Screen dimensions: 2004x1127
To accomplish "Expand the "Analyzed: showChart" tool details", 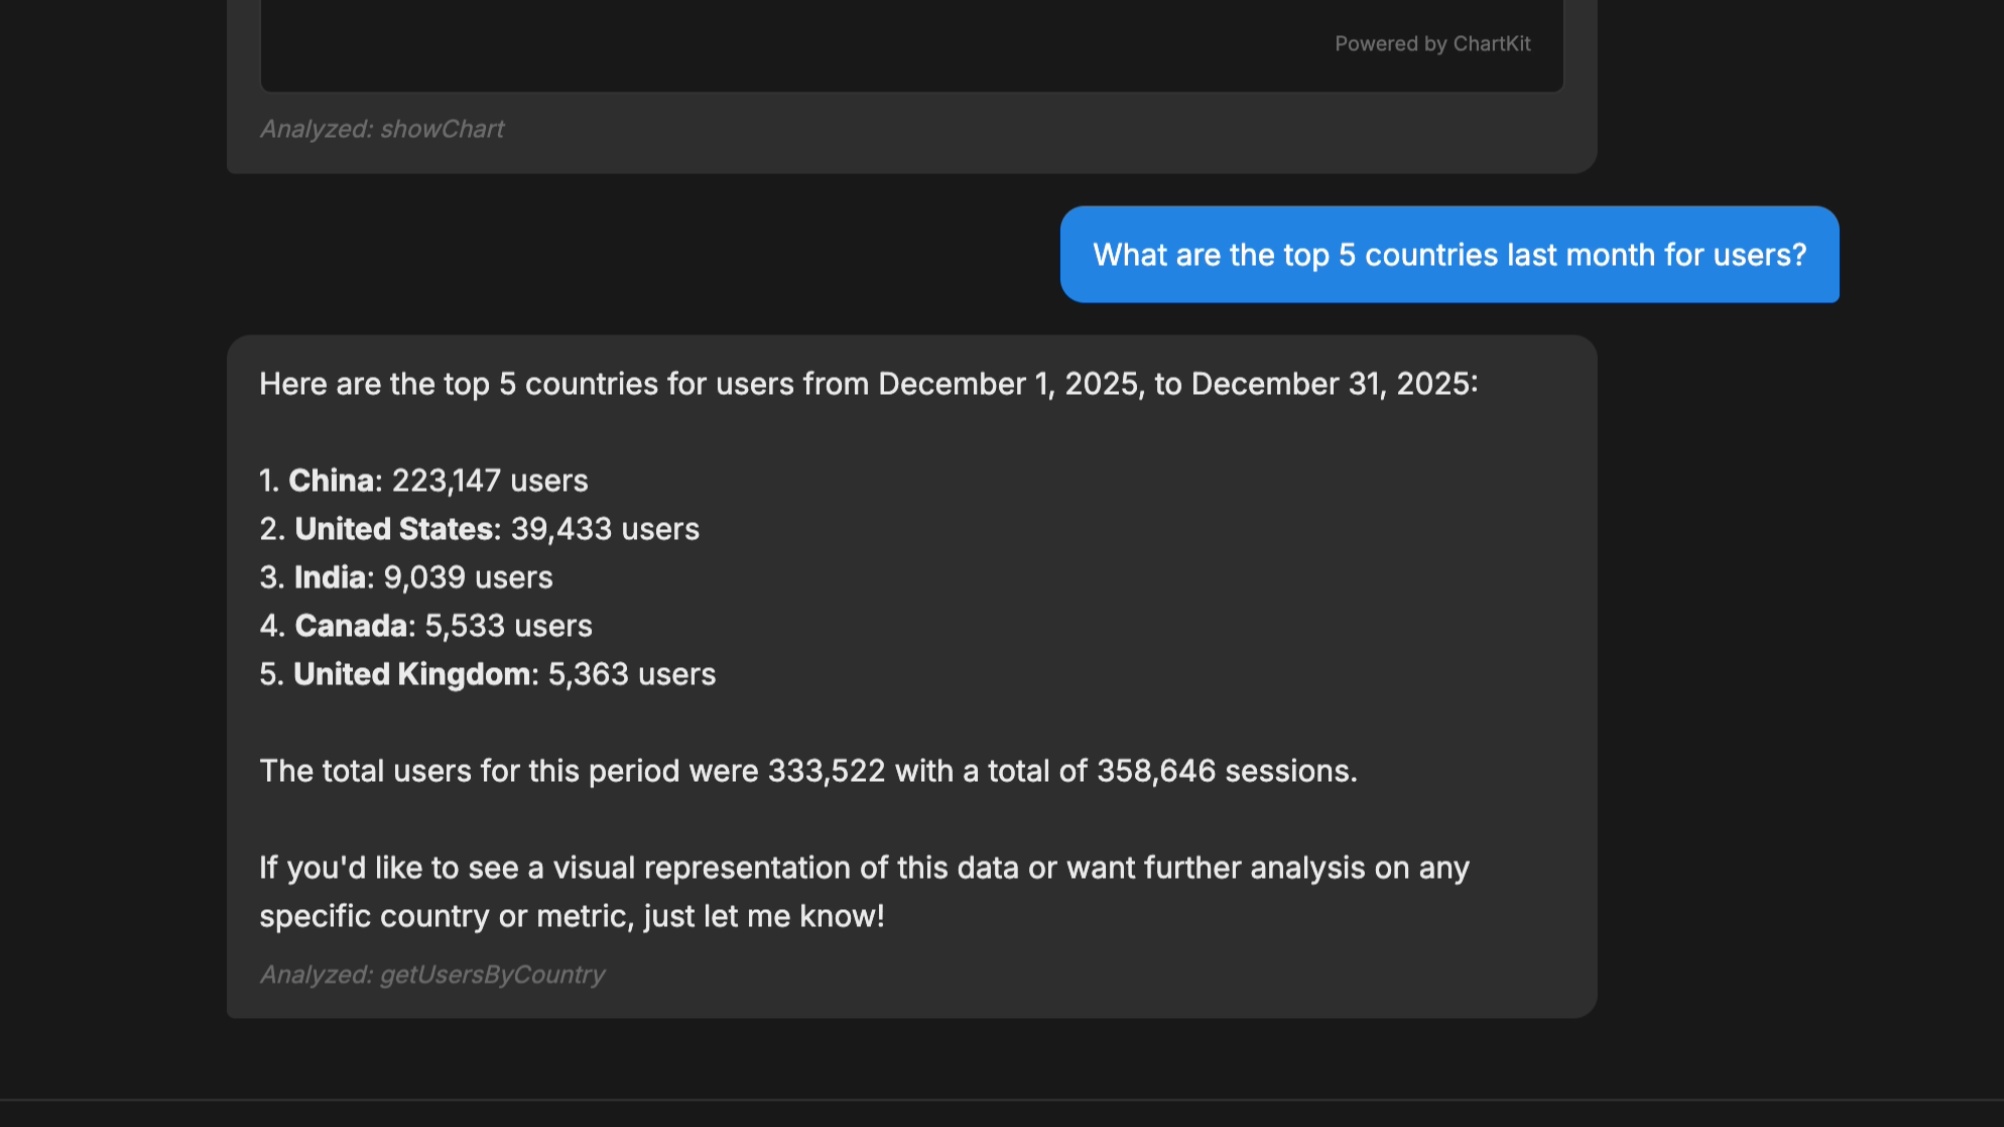I will (x=382, y=129).
